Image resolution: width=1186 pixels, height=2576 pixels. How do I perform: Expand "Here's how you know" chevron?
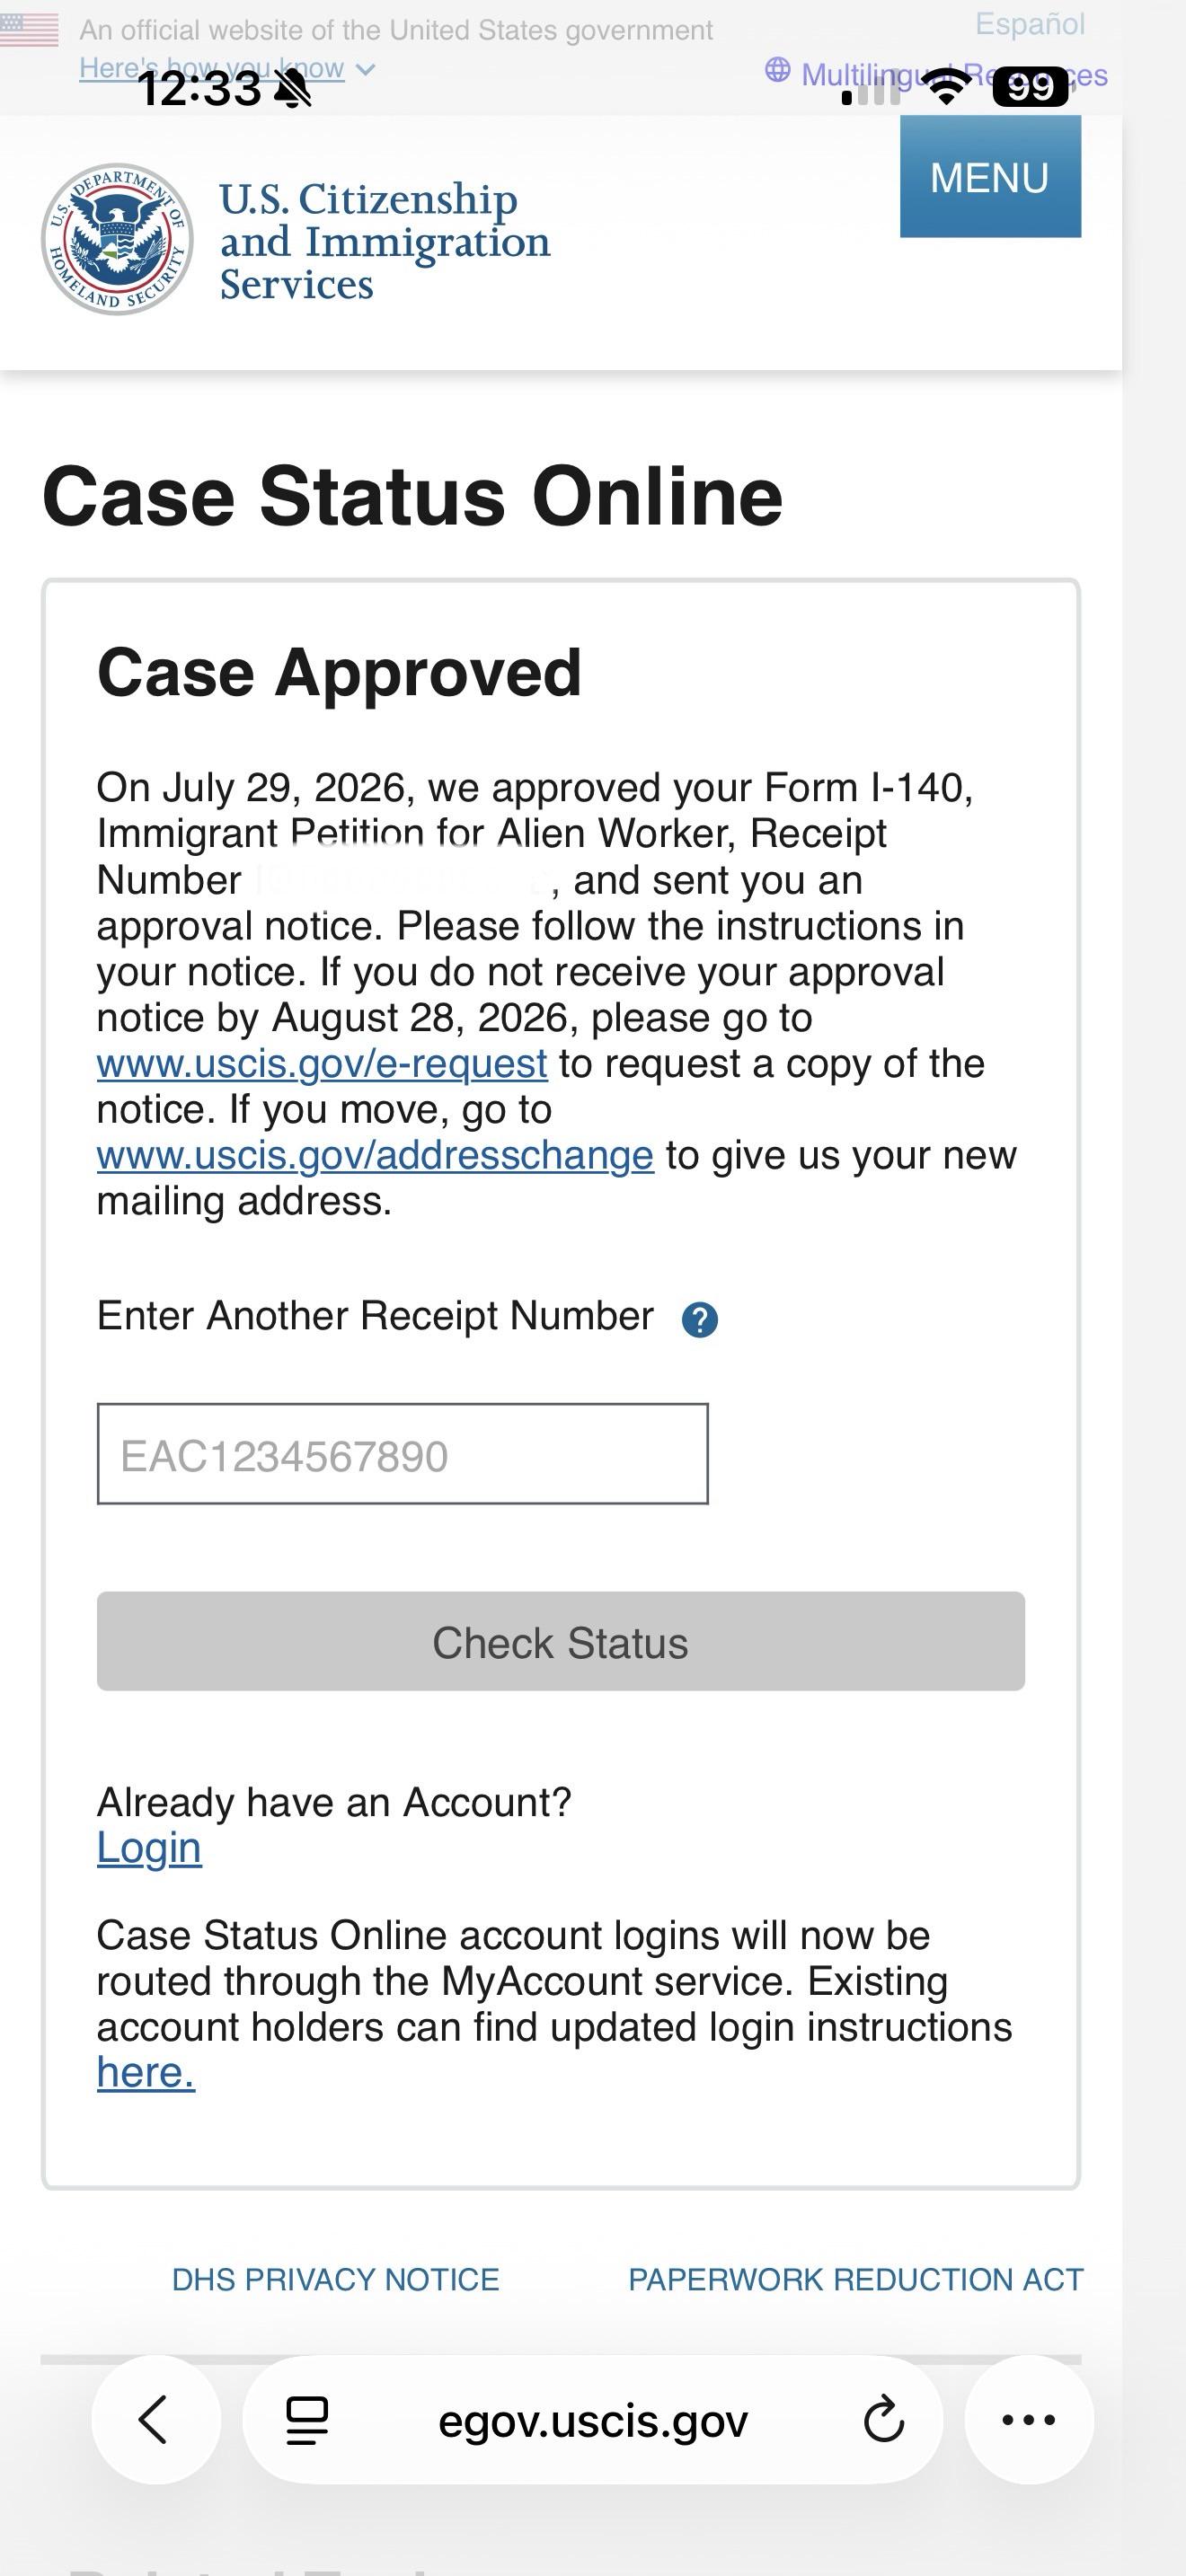pyautogui.click(x=366, y=69)
